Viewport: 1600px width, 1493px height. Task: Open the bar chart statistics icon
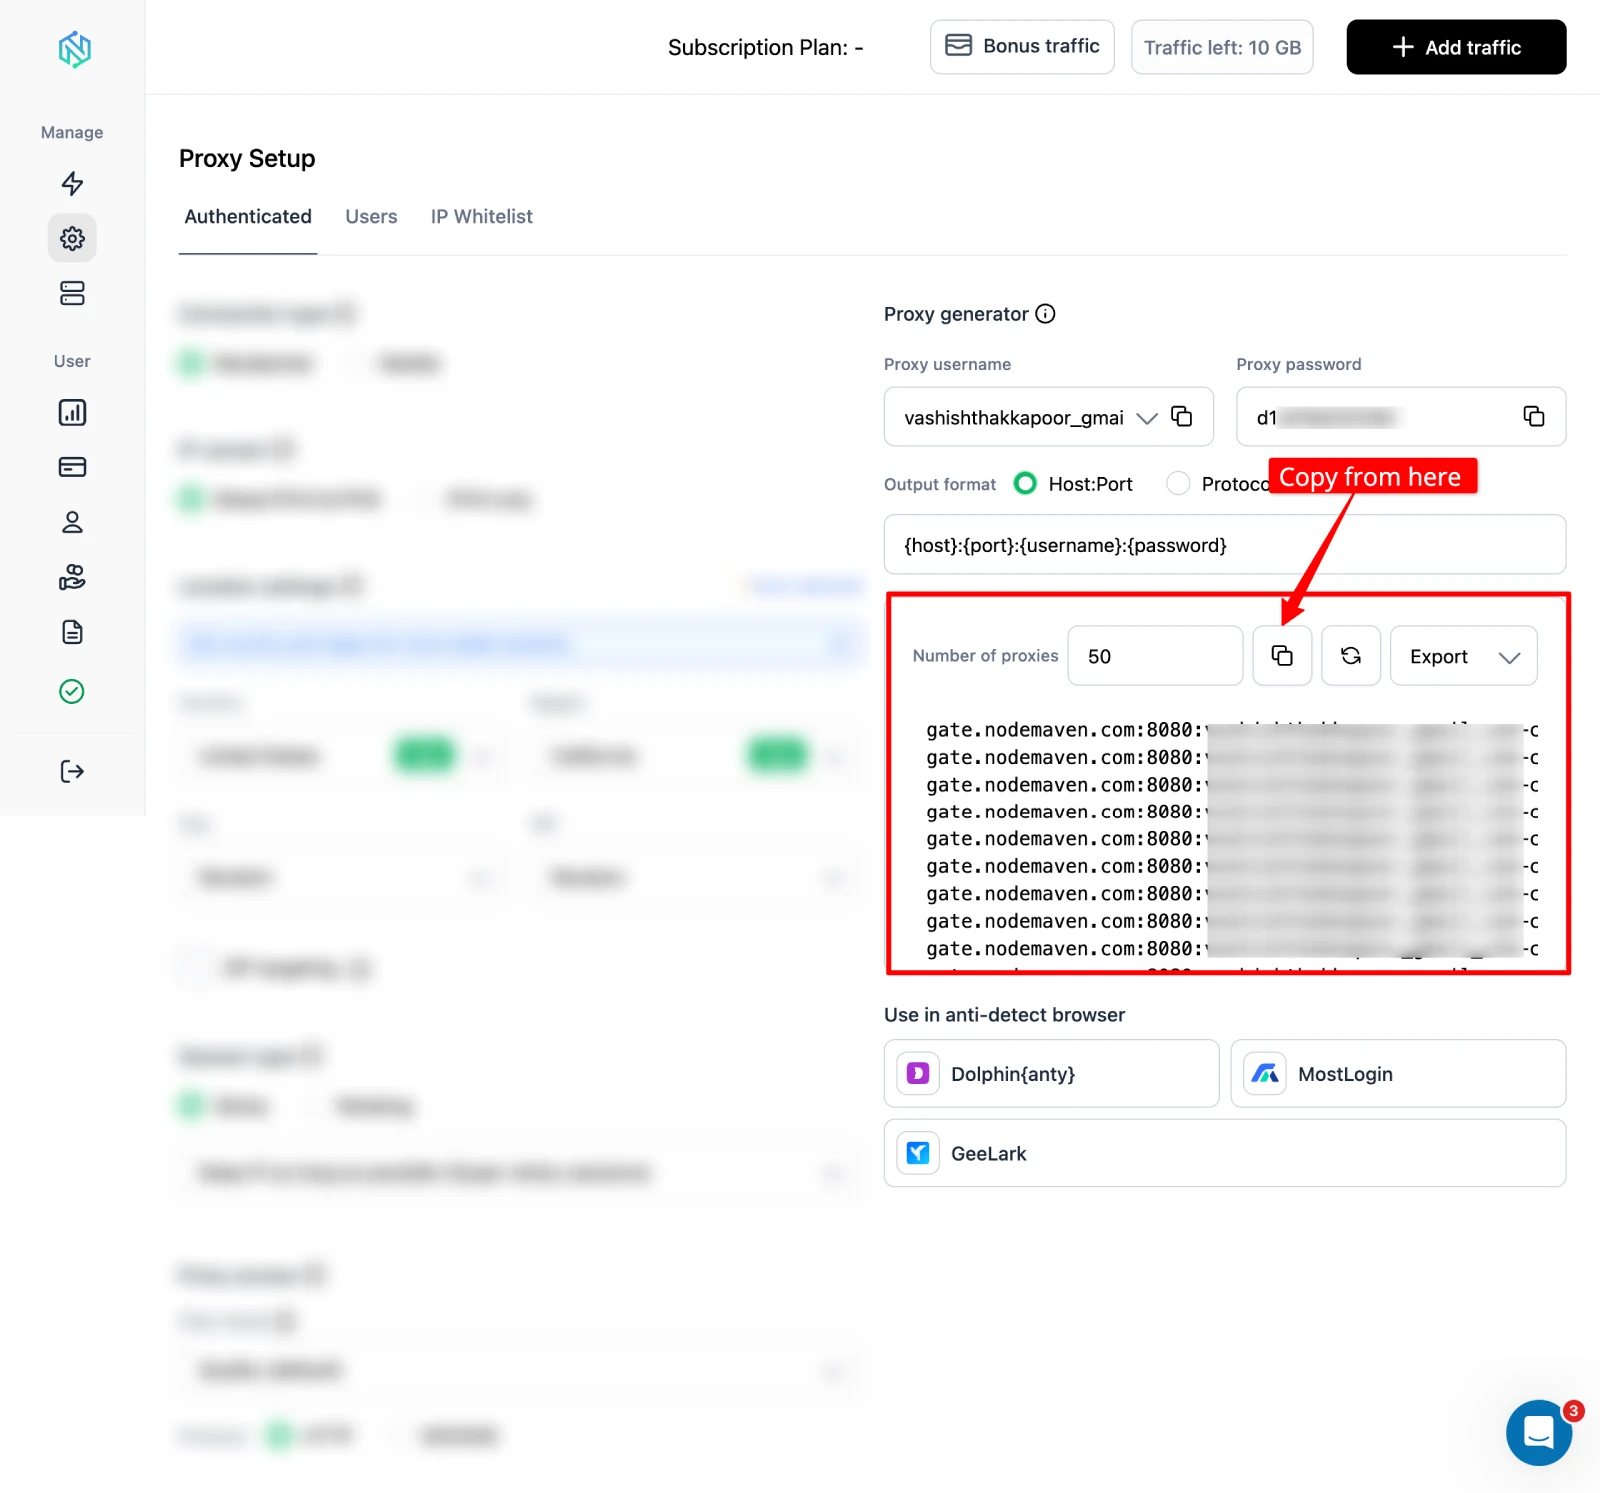pyautogui.click(x=72, y=412)
